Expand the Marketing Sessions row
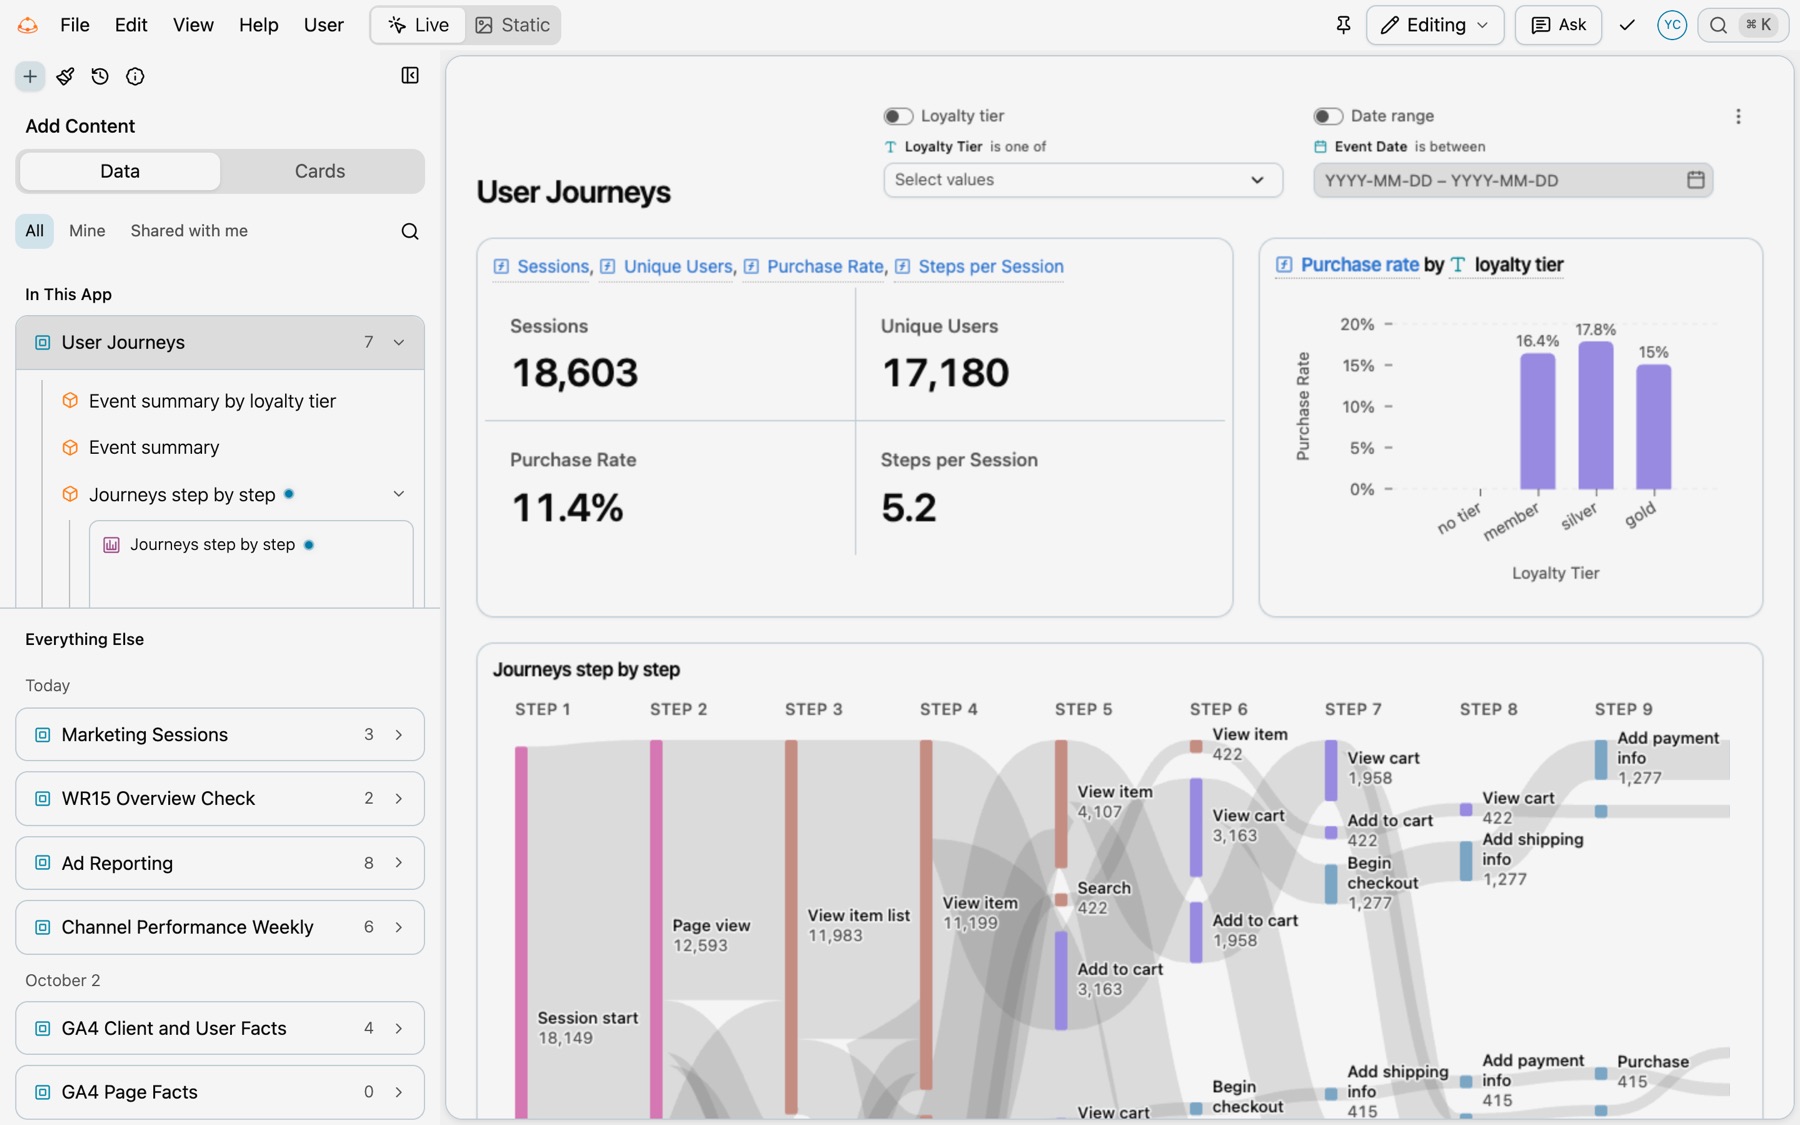The image size is (1800, 1125). pos(220,735)
